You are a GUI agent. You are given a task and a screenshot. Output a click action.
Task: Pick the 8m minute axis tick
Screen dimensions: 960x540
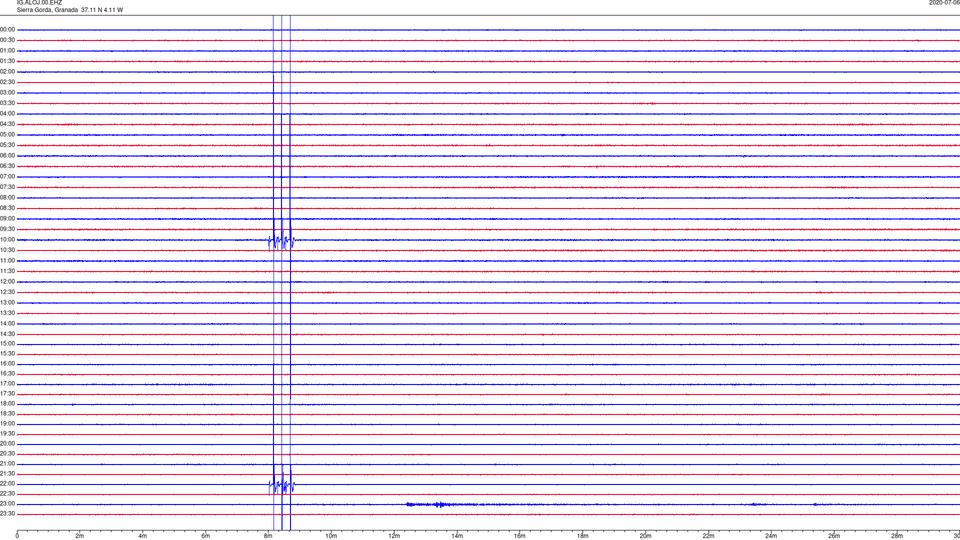268,536
